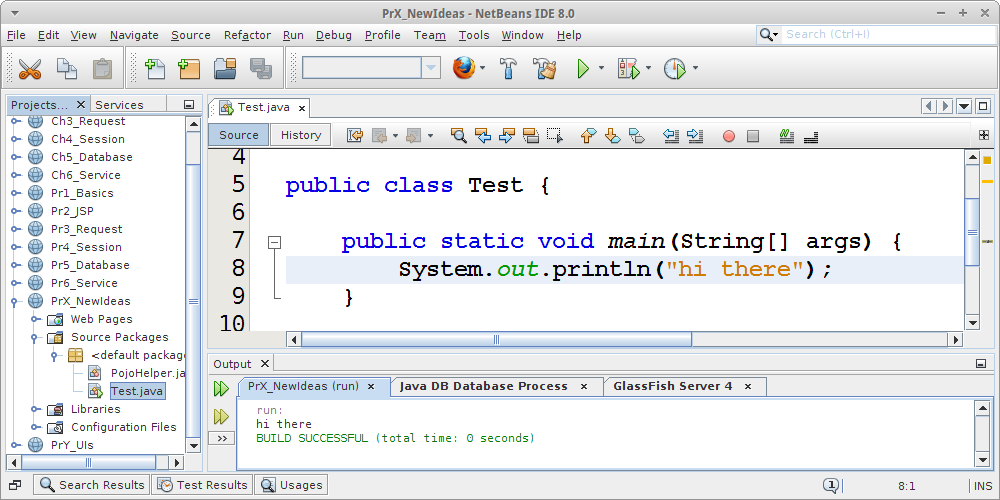Open the Usages window button
Viewport: 1000px width, 500px height.
coord(291,485)
